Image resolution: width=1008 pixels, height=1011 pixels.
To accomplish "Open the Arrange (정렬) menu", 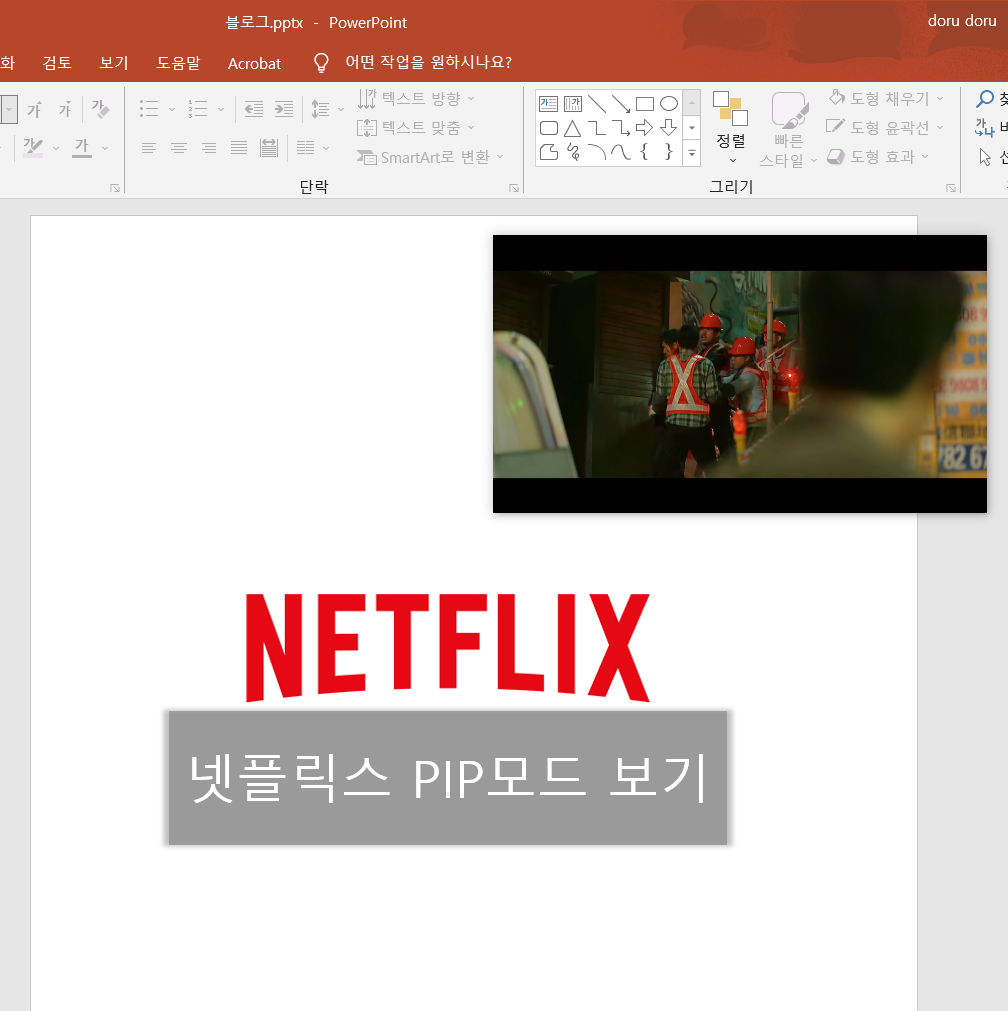I will point(731,128).
